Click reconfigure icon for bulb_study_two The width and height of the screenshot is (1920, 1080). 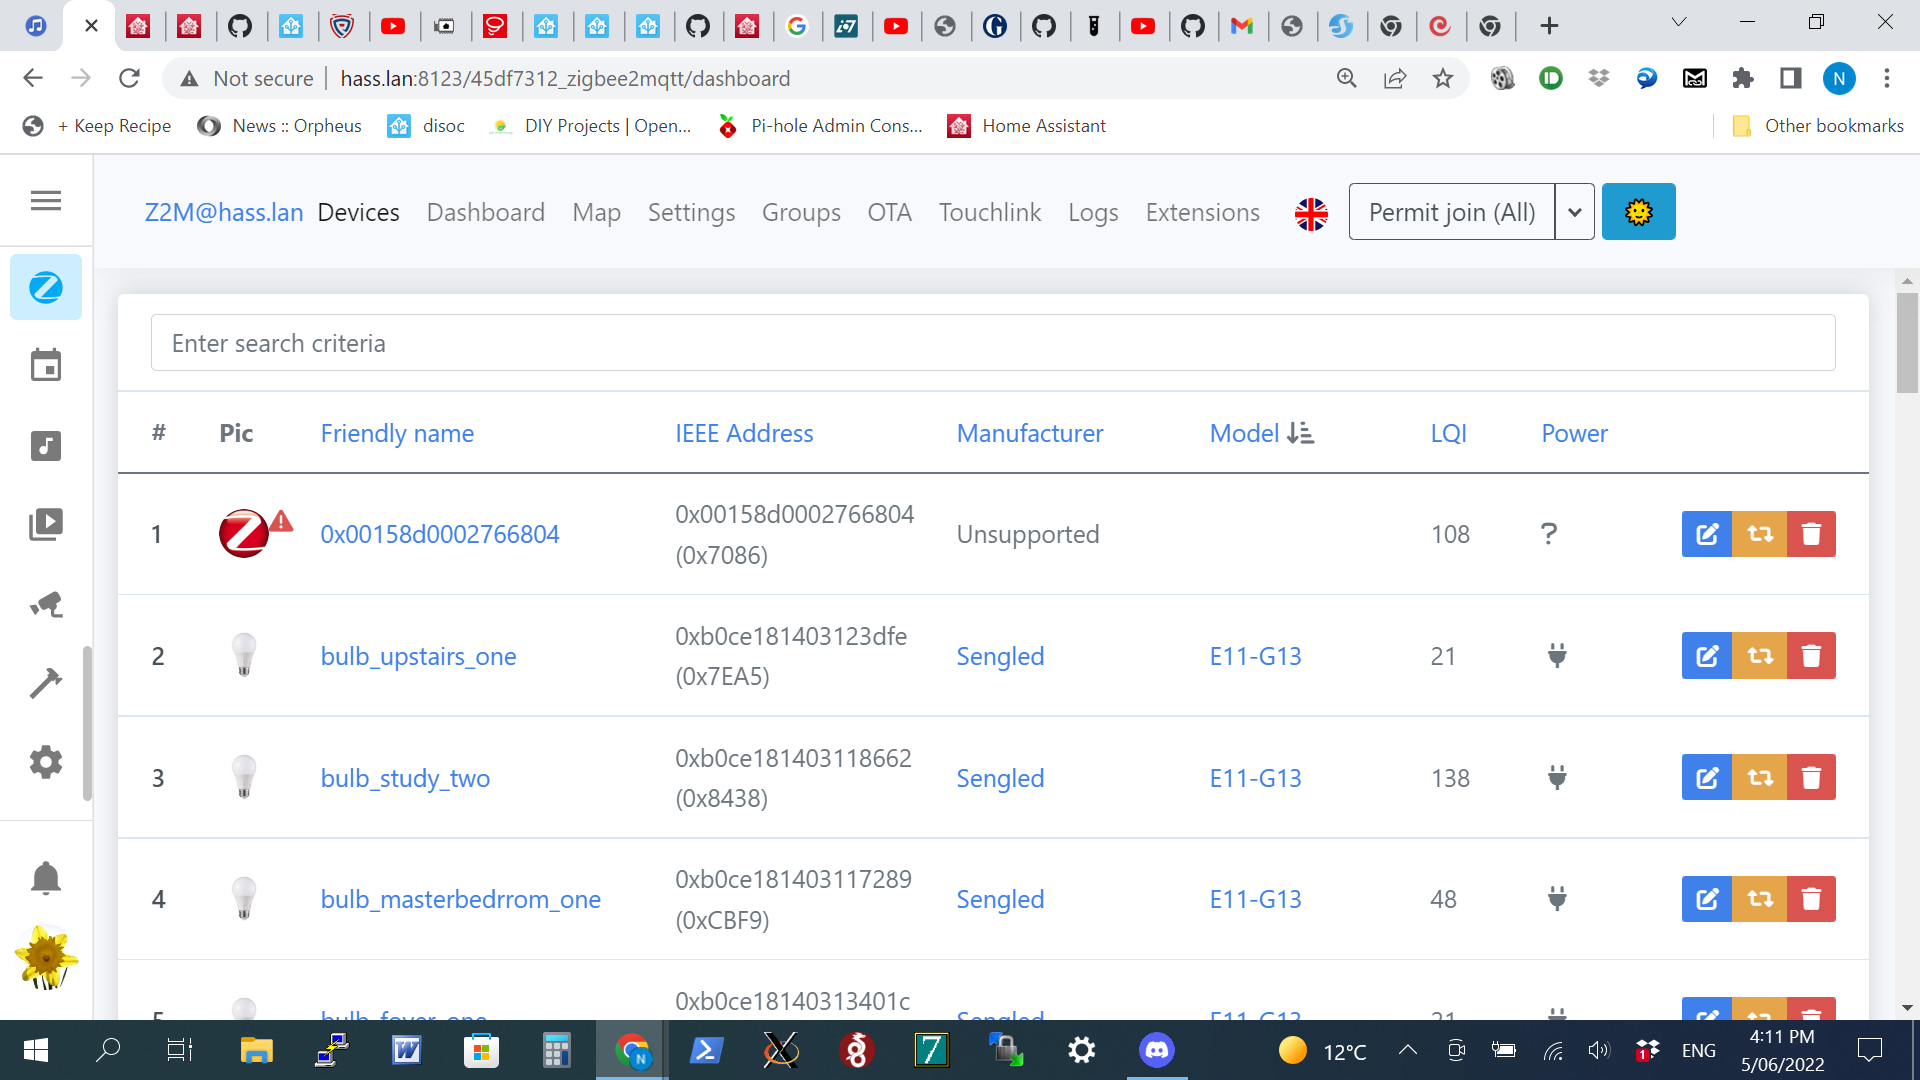pyautogui.click(x=1759, y=778)
